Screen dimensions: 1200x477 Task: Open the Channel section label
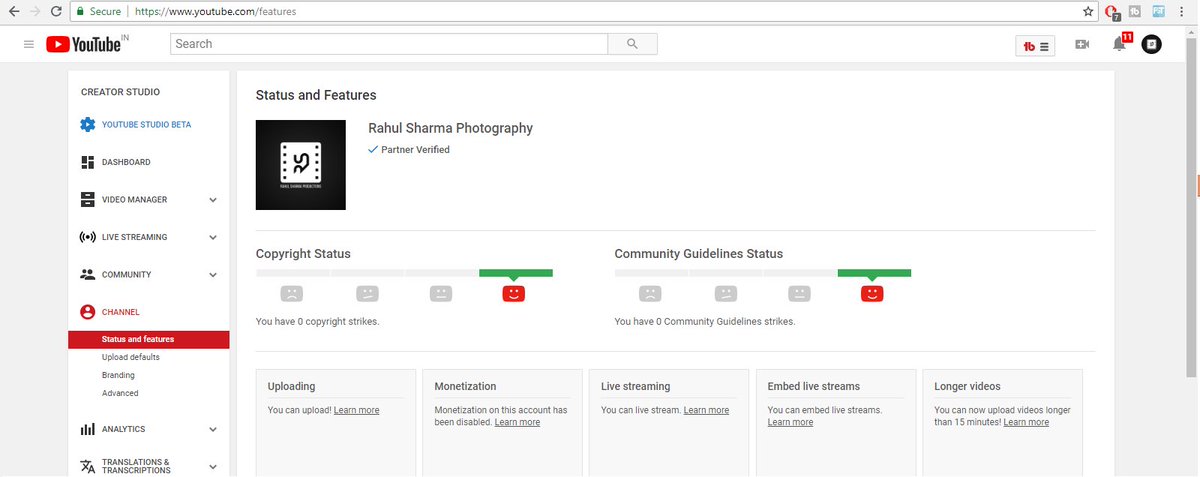tap(121, 312)
